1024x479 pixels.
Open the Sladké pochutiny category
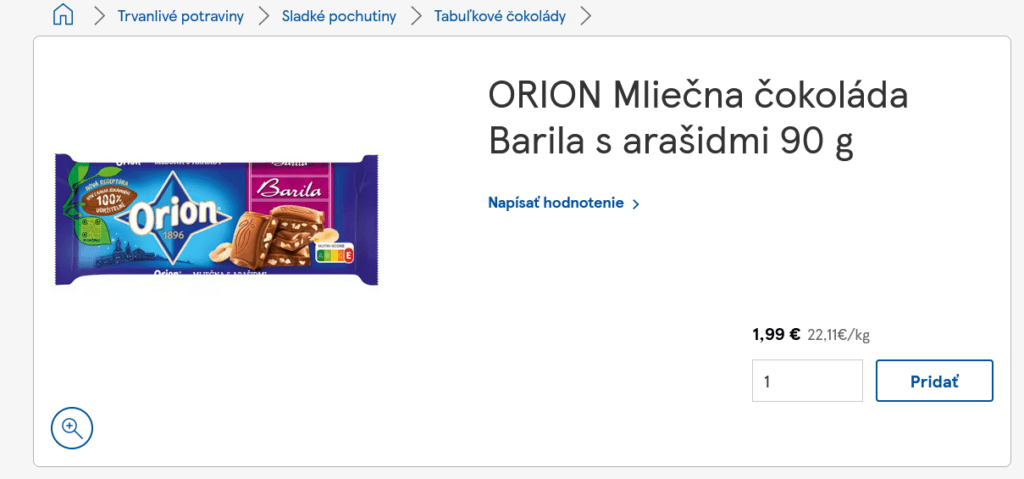339,16
